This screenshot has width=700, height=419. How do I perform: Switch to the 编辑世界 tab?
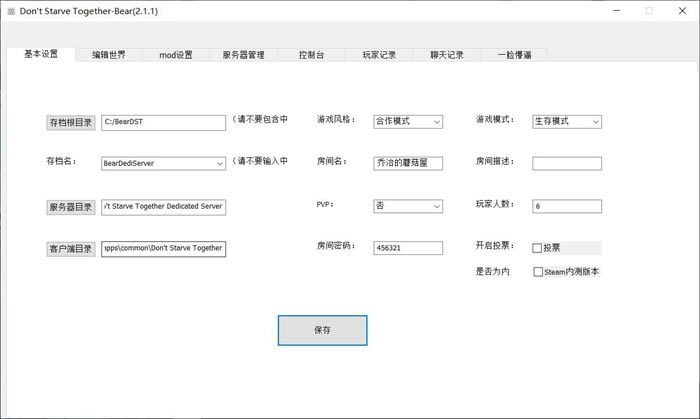(x=109, y=55)
